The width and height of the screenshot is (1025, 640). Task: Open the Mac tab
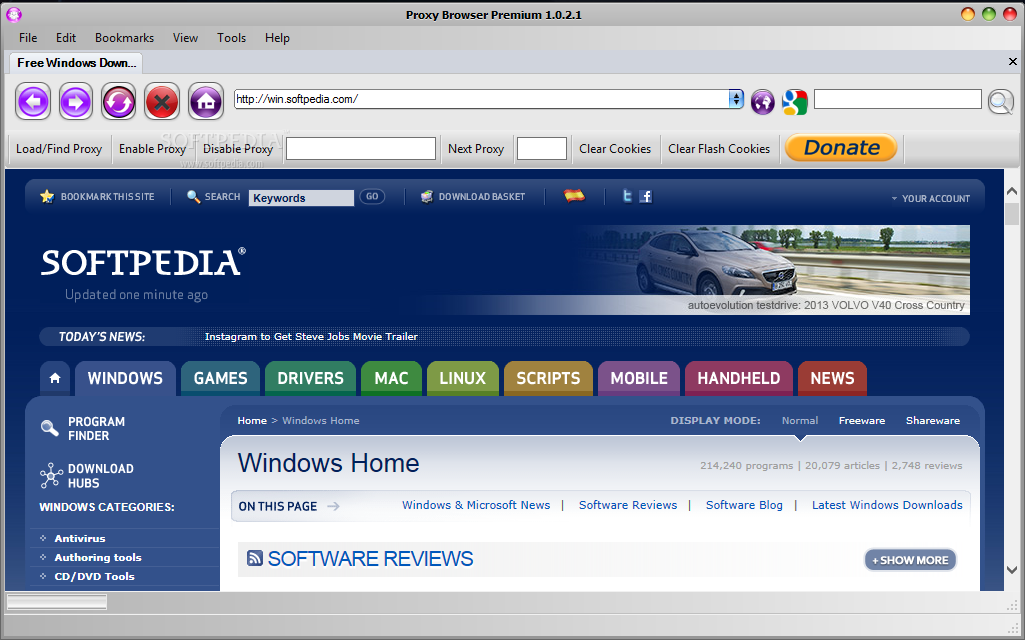coord(392,379)
